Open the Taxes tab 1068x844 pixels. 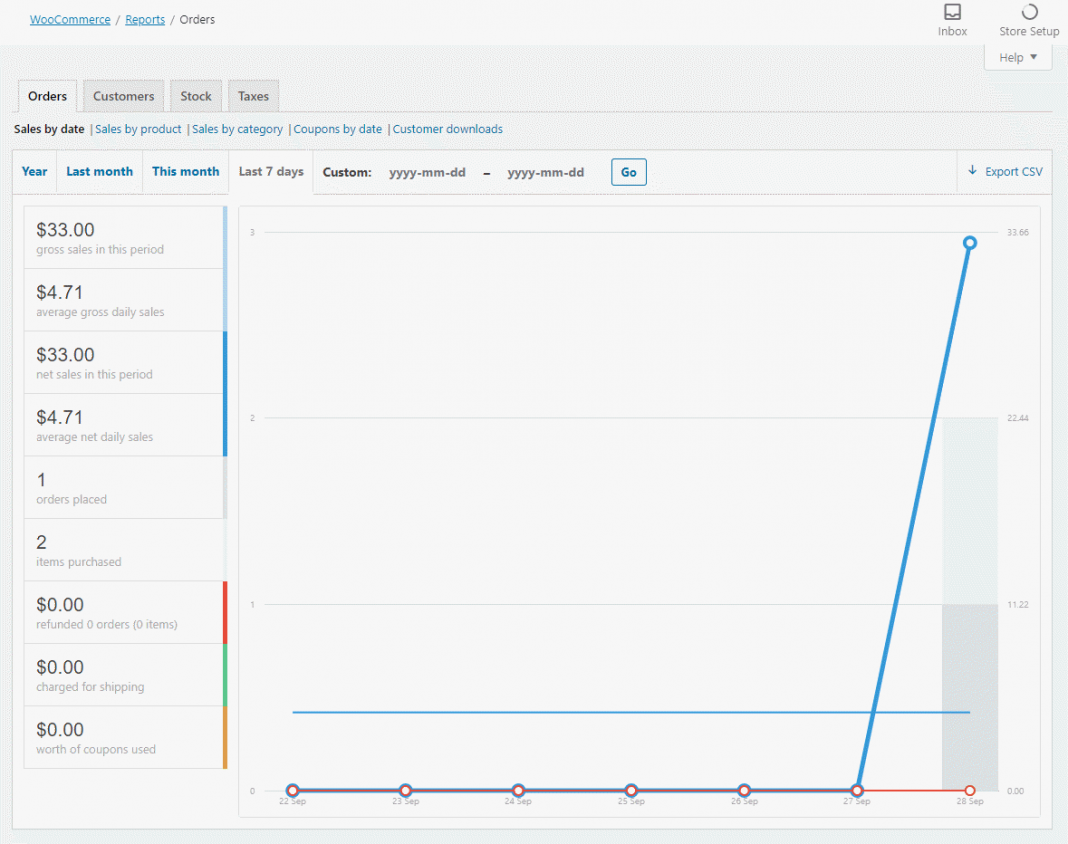pyautogui.click(x=253, y=96)
